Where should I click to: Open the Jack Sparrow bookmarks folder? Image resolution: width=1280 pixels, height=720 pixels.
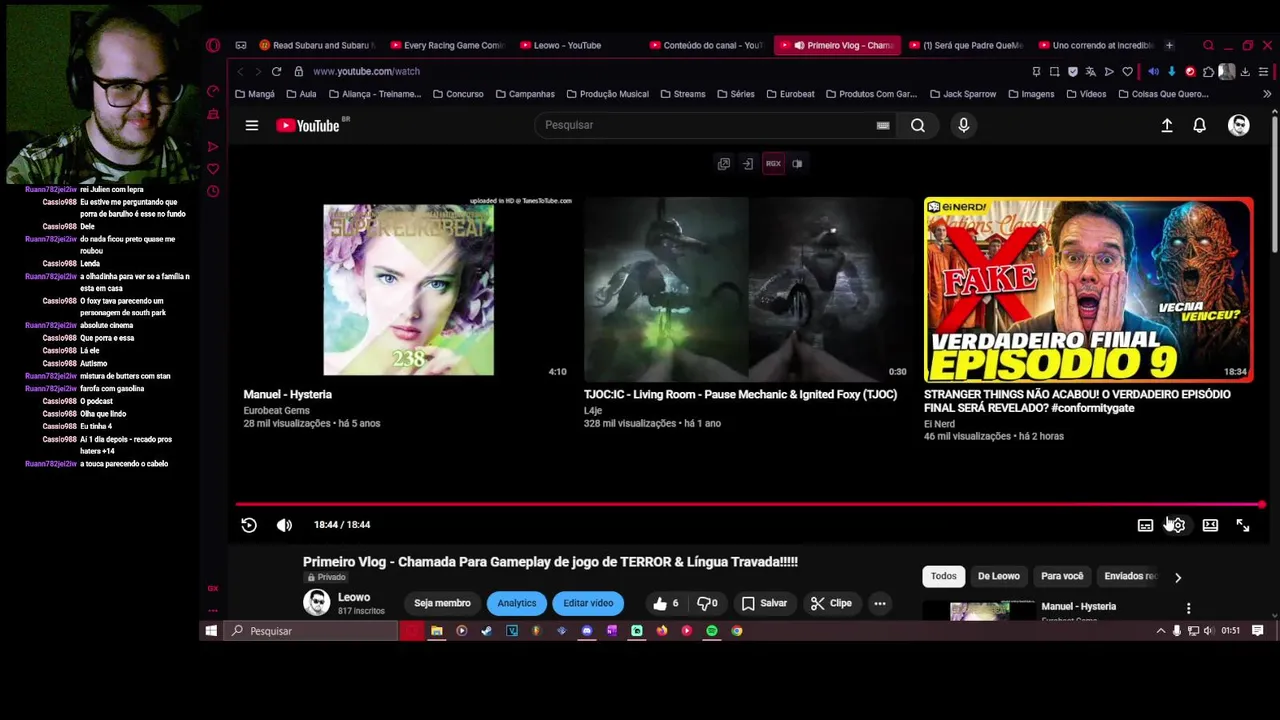[963, 94]
